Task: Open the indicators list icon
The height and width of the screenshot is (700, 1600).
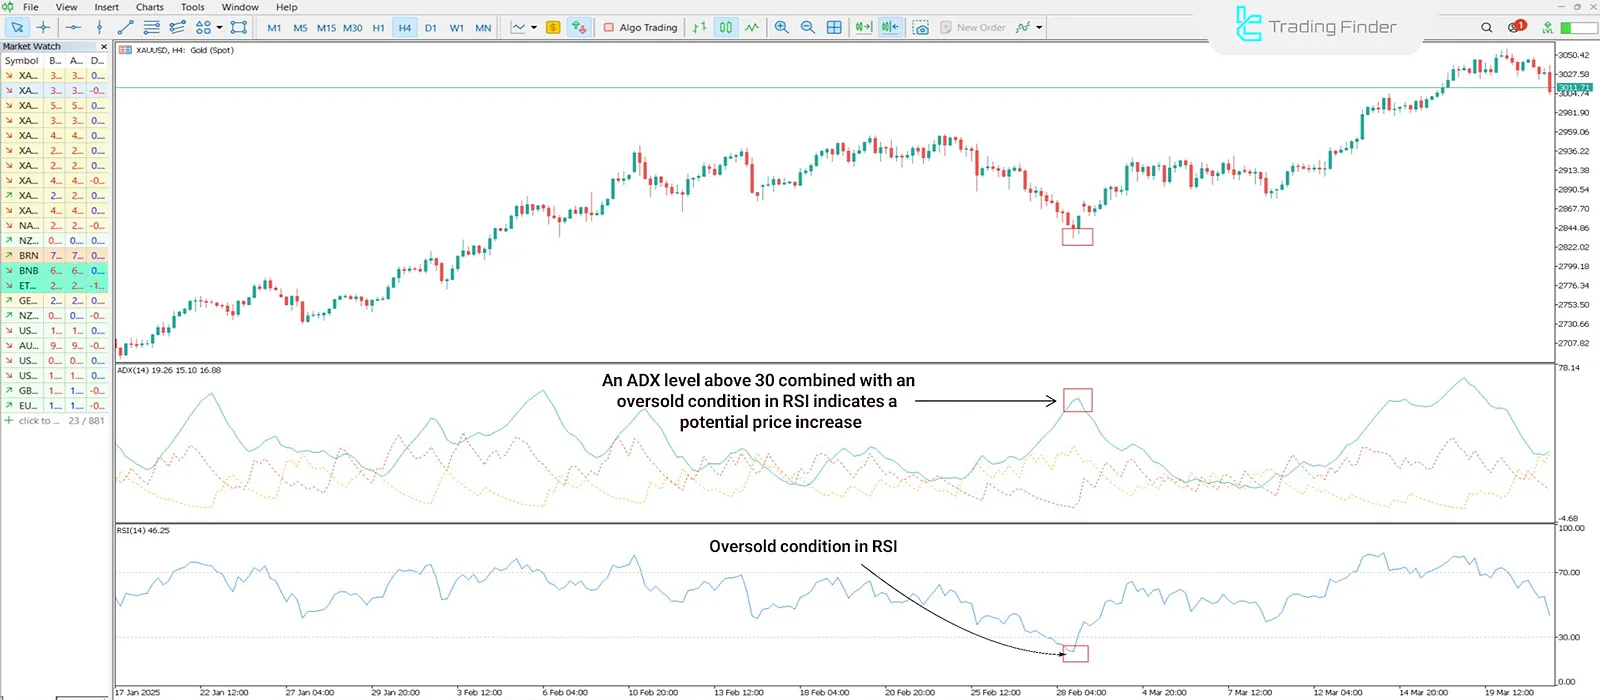Action: (1022, 27)
